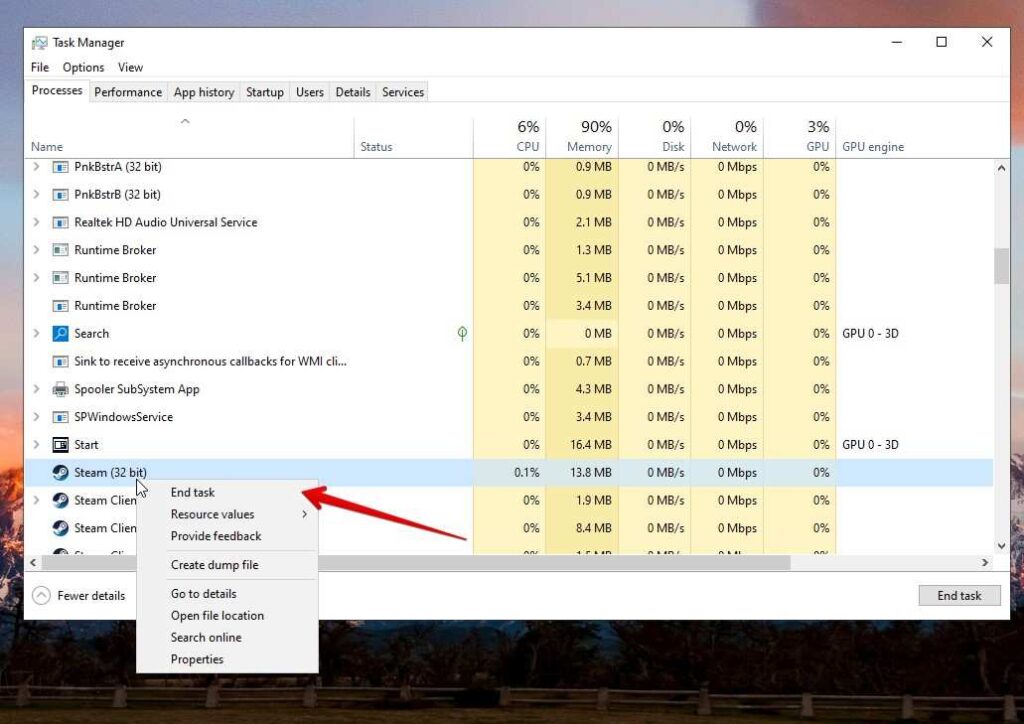Open the Resource values submenu

pos(213,514)
